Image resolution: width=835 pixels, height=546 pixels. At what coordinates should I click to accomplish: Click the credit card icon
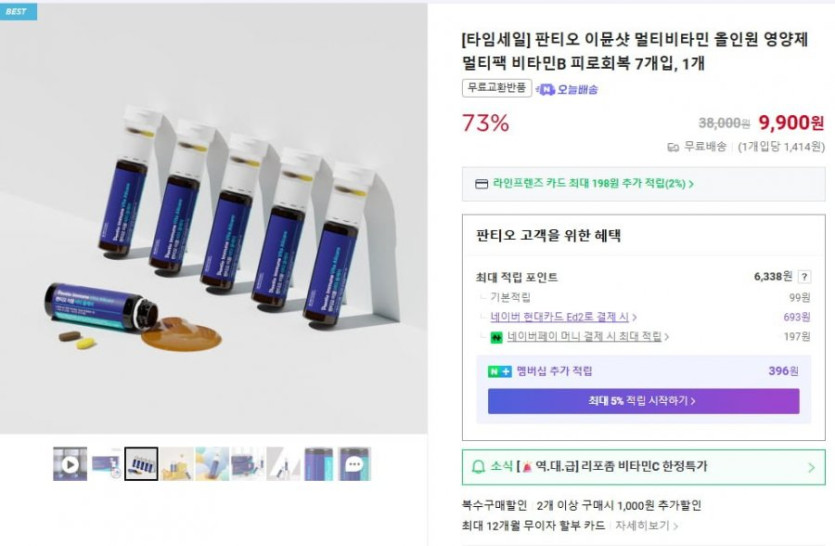481,184
